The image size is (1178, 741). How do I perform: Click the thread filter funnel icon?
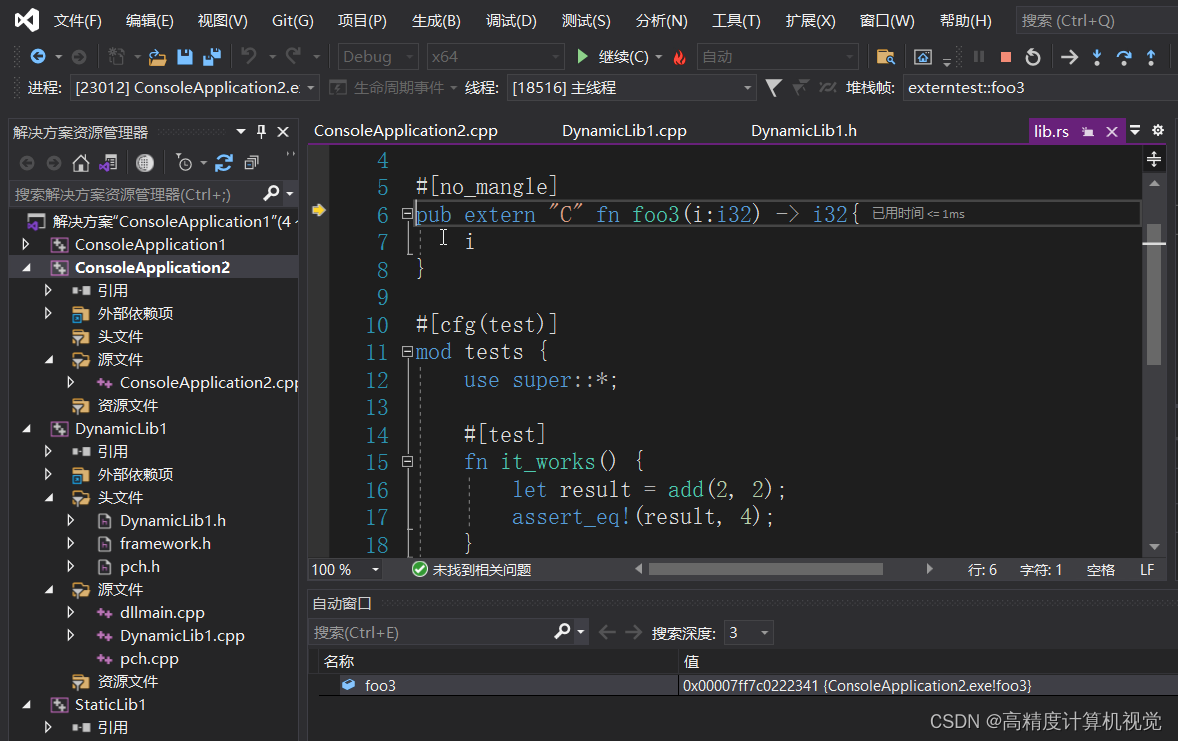773,88
